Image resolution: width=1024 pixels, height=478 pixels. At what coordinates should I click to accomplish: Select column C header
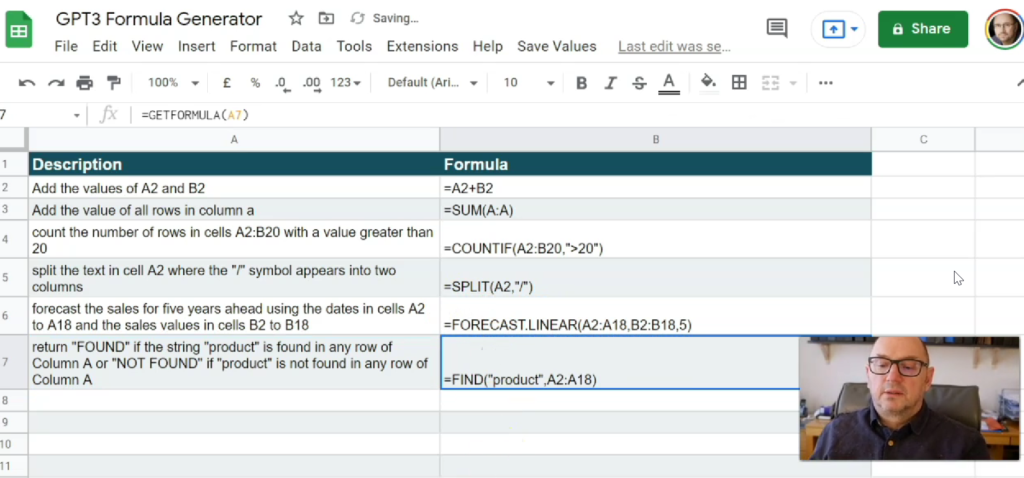tap(923, 139)
